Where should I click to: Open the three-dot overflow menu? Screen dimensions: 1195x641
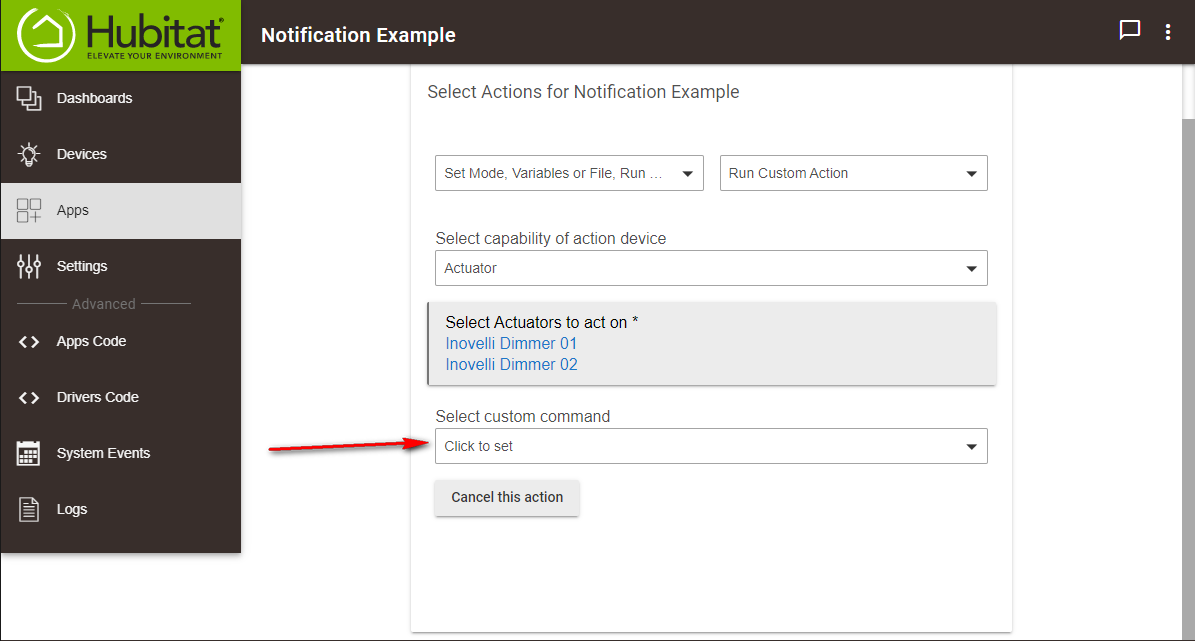pos(1168,32)
